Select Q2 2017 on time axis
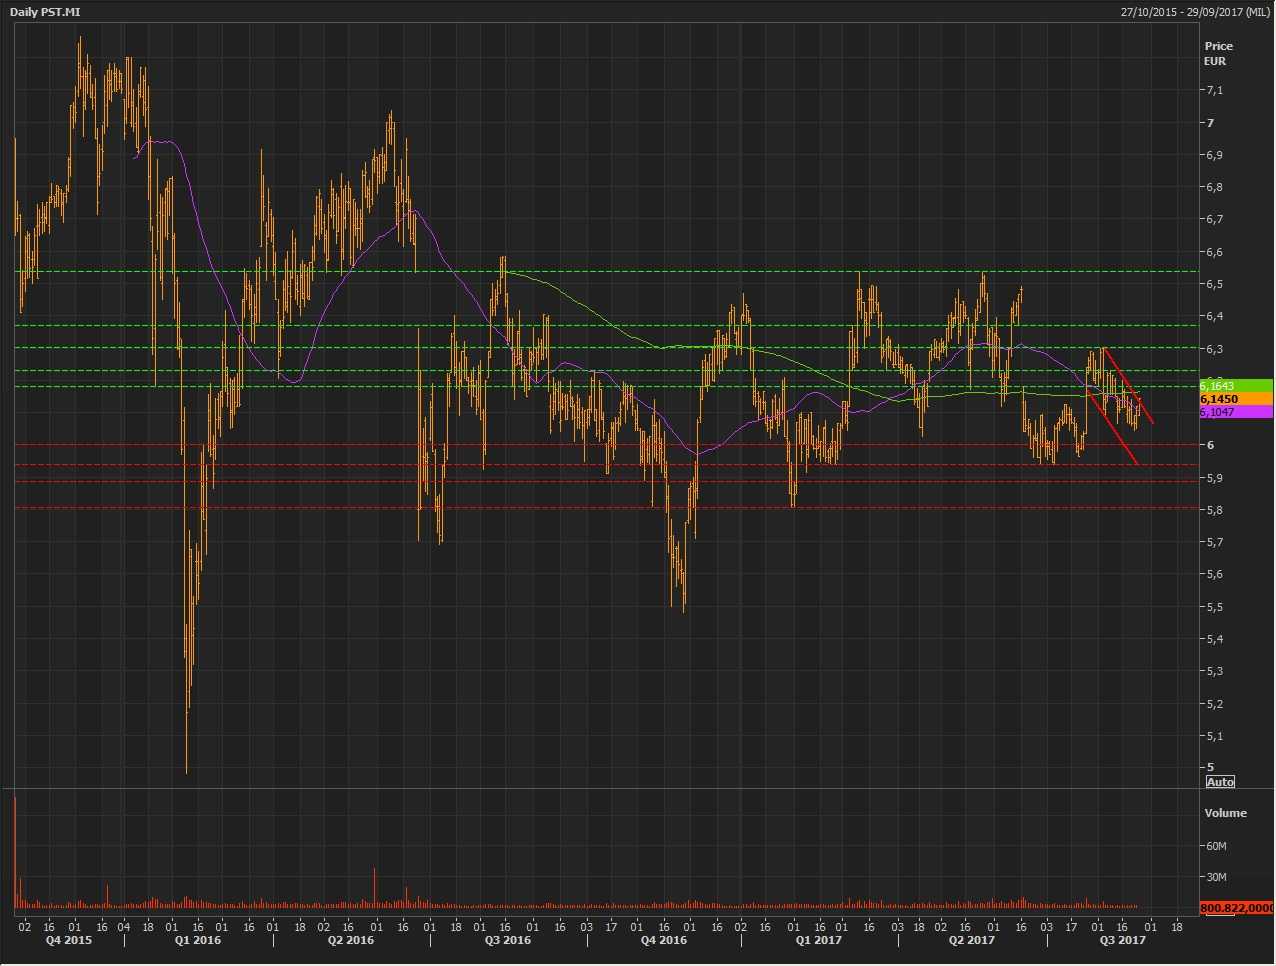 tap(971, 940)
